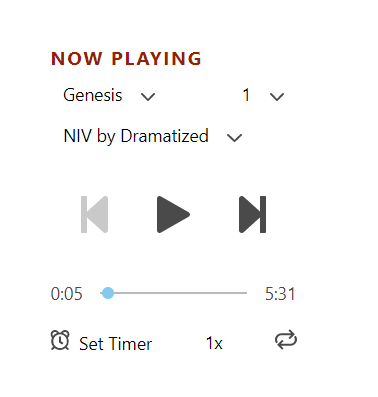
Task: Select the chapter number 1 label
Action: point(246,95)
